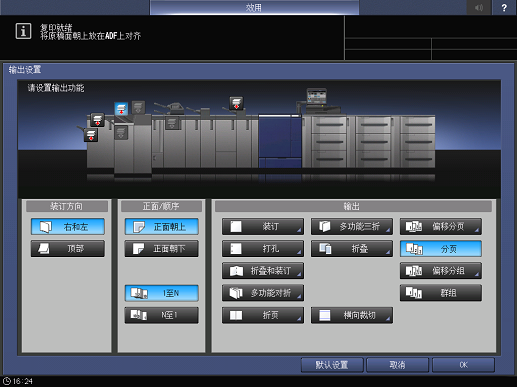Screen dimensions: 517x387
Task: Select the tray icon nearest the blue main engine
Action: (x=236, y=103)
